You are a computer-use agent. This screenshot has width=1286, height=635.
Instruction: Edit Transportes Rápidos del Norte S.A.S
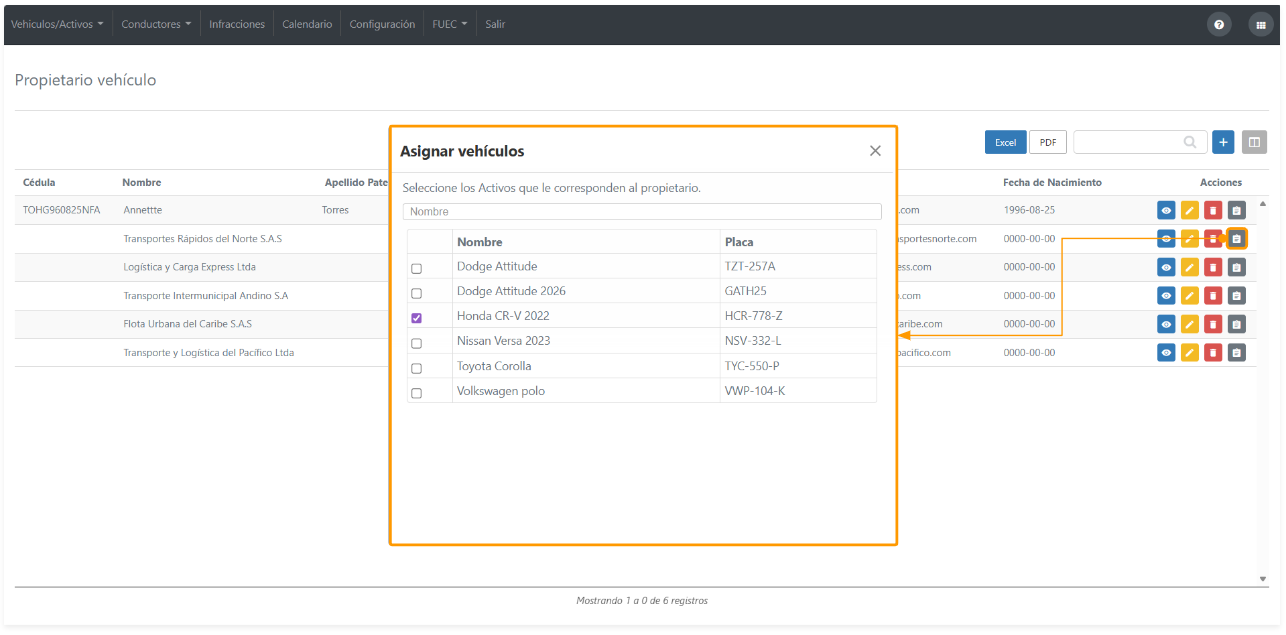point(1189,239)
